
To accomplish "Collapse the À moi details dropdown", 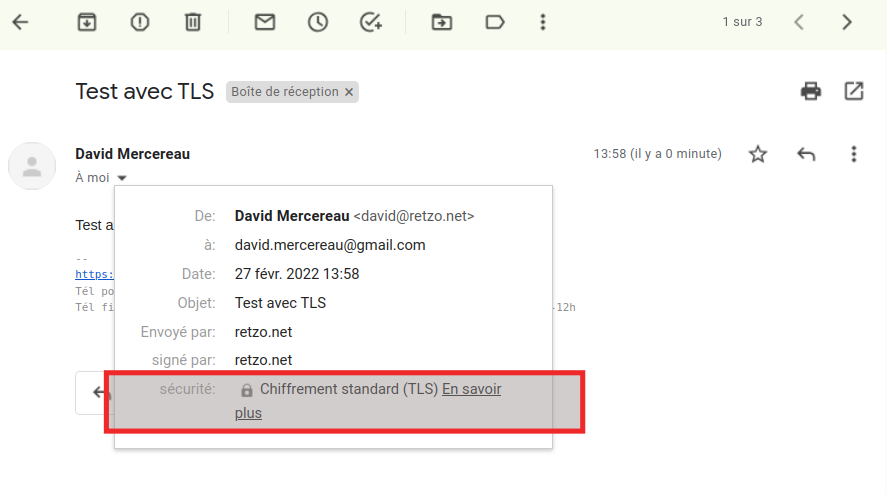I will 122,178.
